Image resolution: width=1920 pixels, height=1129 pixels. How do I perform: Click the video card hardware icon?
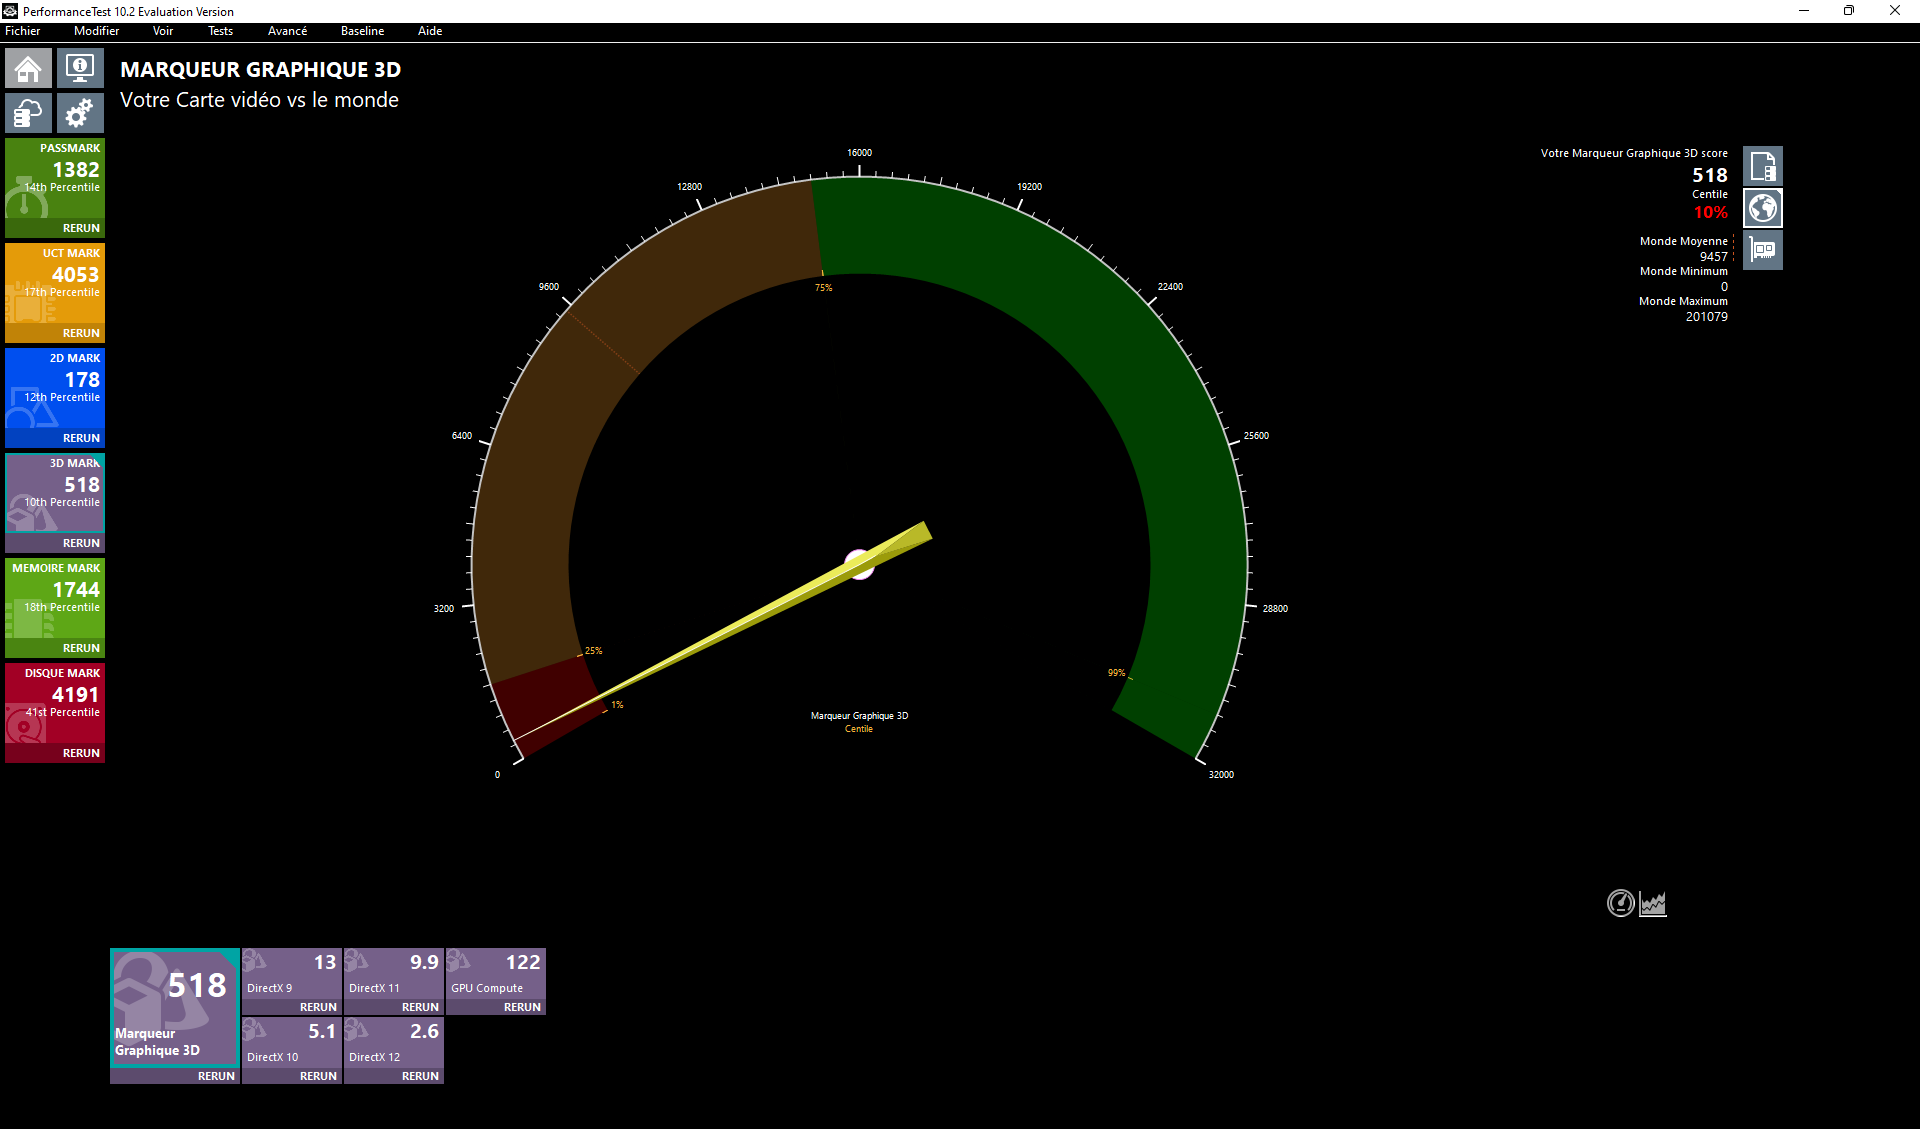(x=1762, y=250)
